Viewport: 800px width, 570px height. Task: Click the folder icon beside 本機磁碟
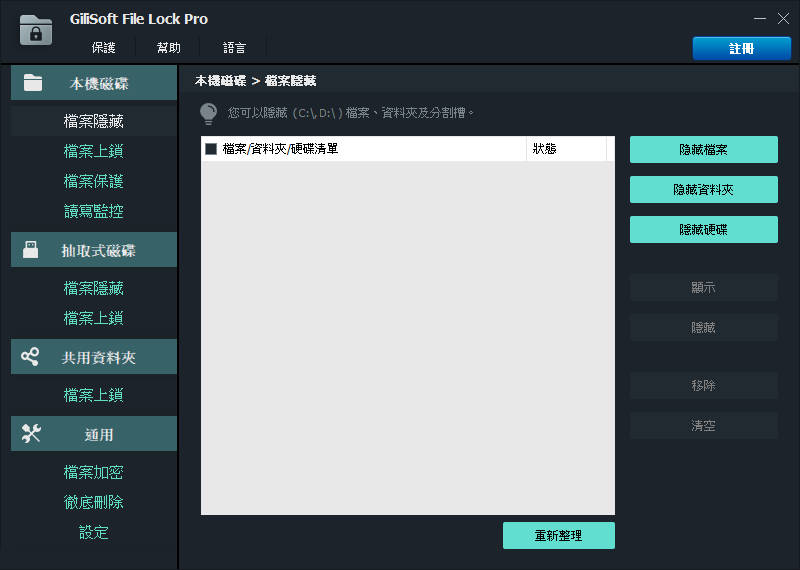(x=33, y=83)
